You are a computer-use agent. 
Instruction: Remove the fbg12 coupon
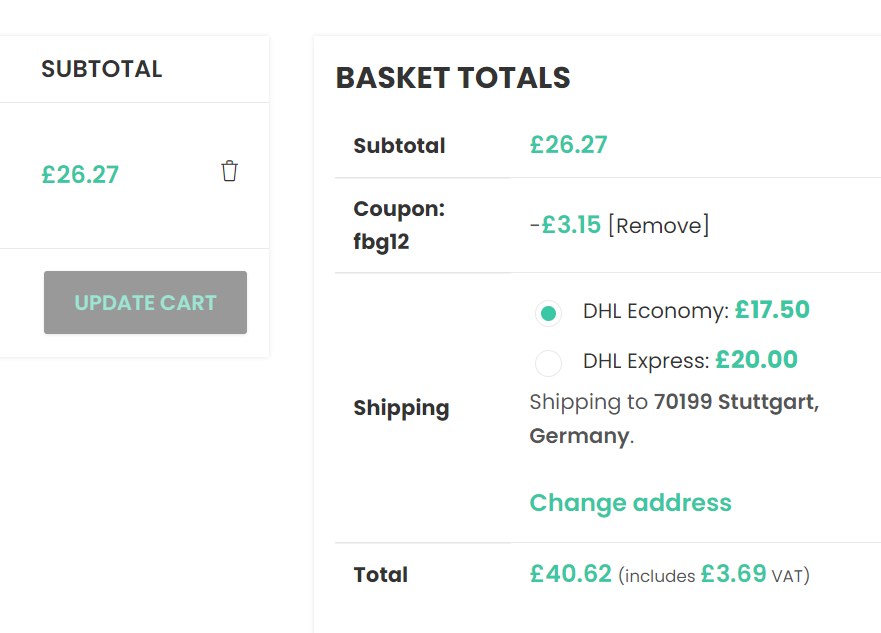pyautogui.click(x=658, y=226)
